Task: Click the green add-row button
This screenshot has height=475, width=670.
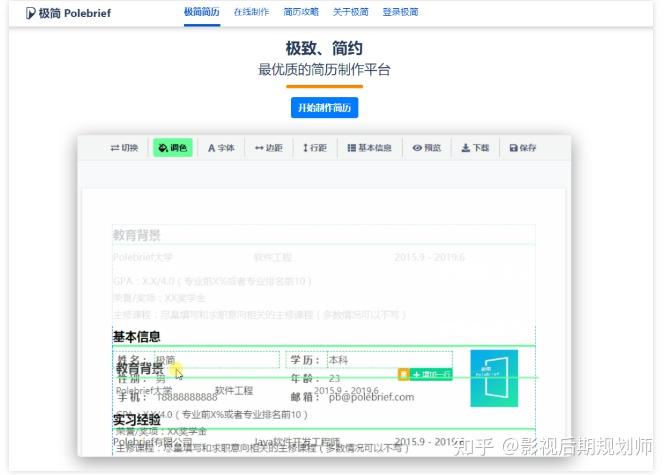Action: point(431,375)
